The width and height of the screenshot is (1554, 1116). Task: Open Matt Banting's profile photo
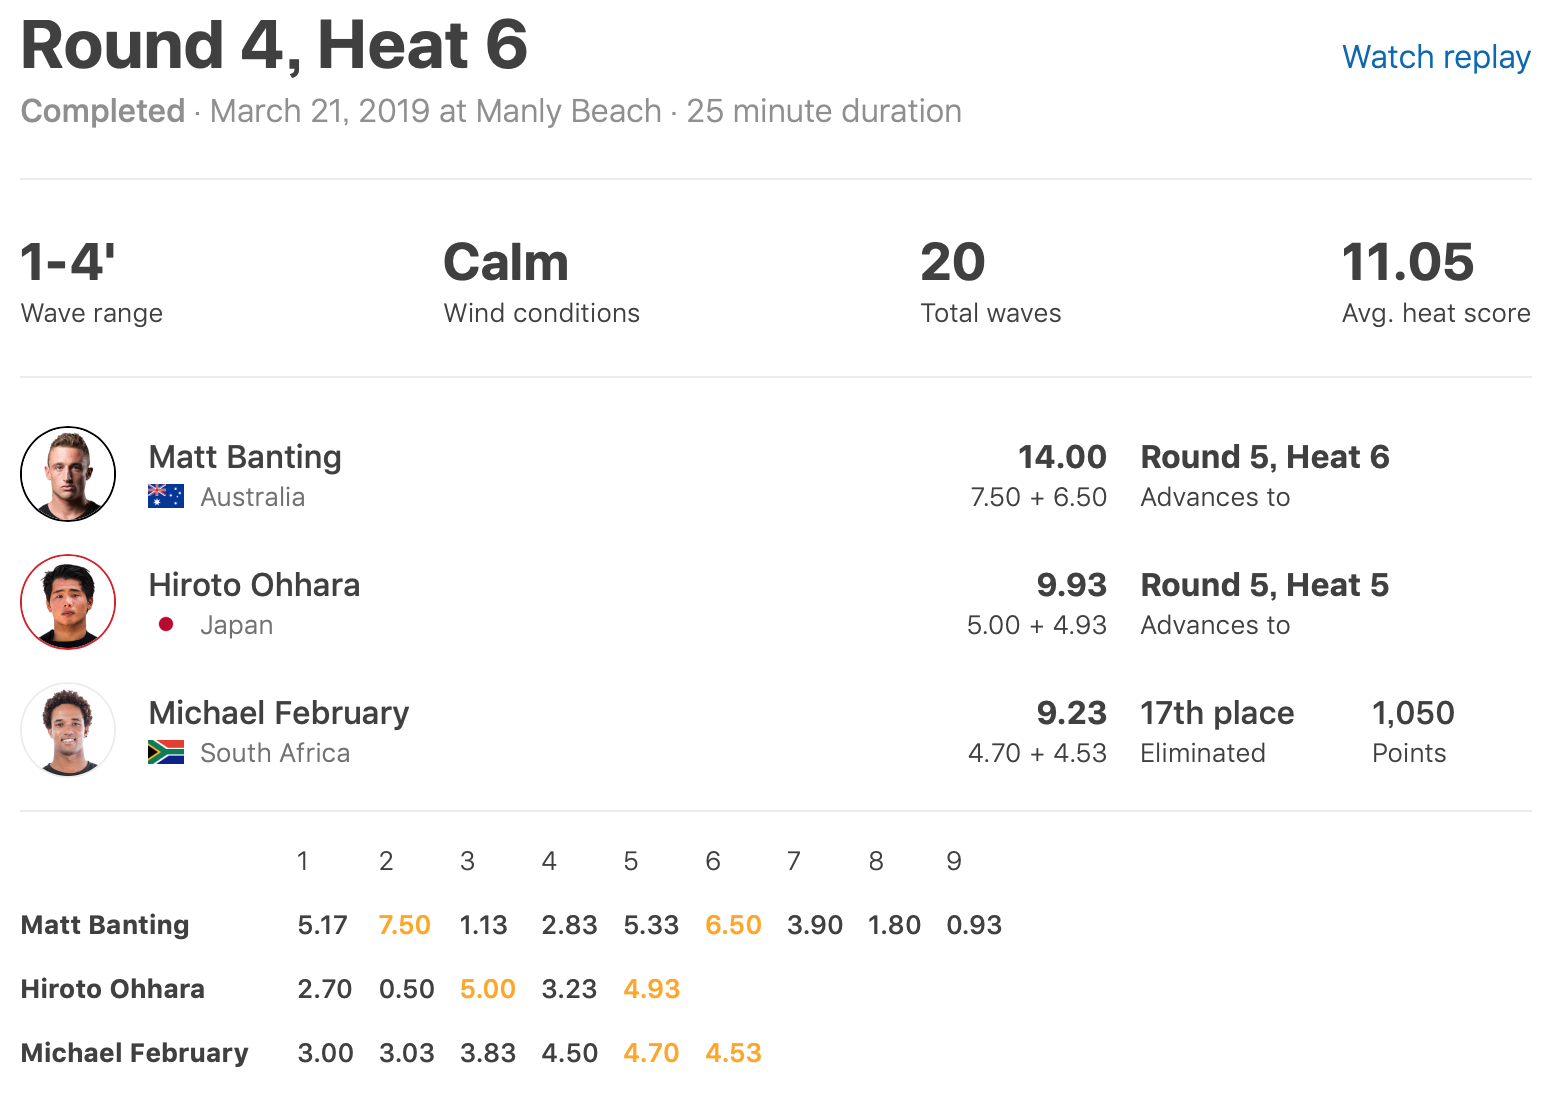tap(68, 474)
